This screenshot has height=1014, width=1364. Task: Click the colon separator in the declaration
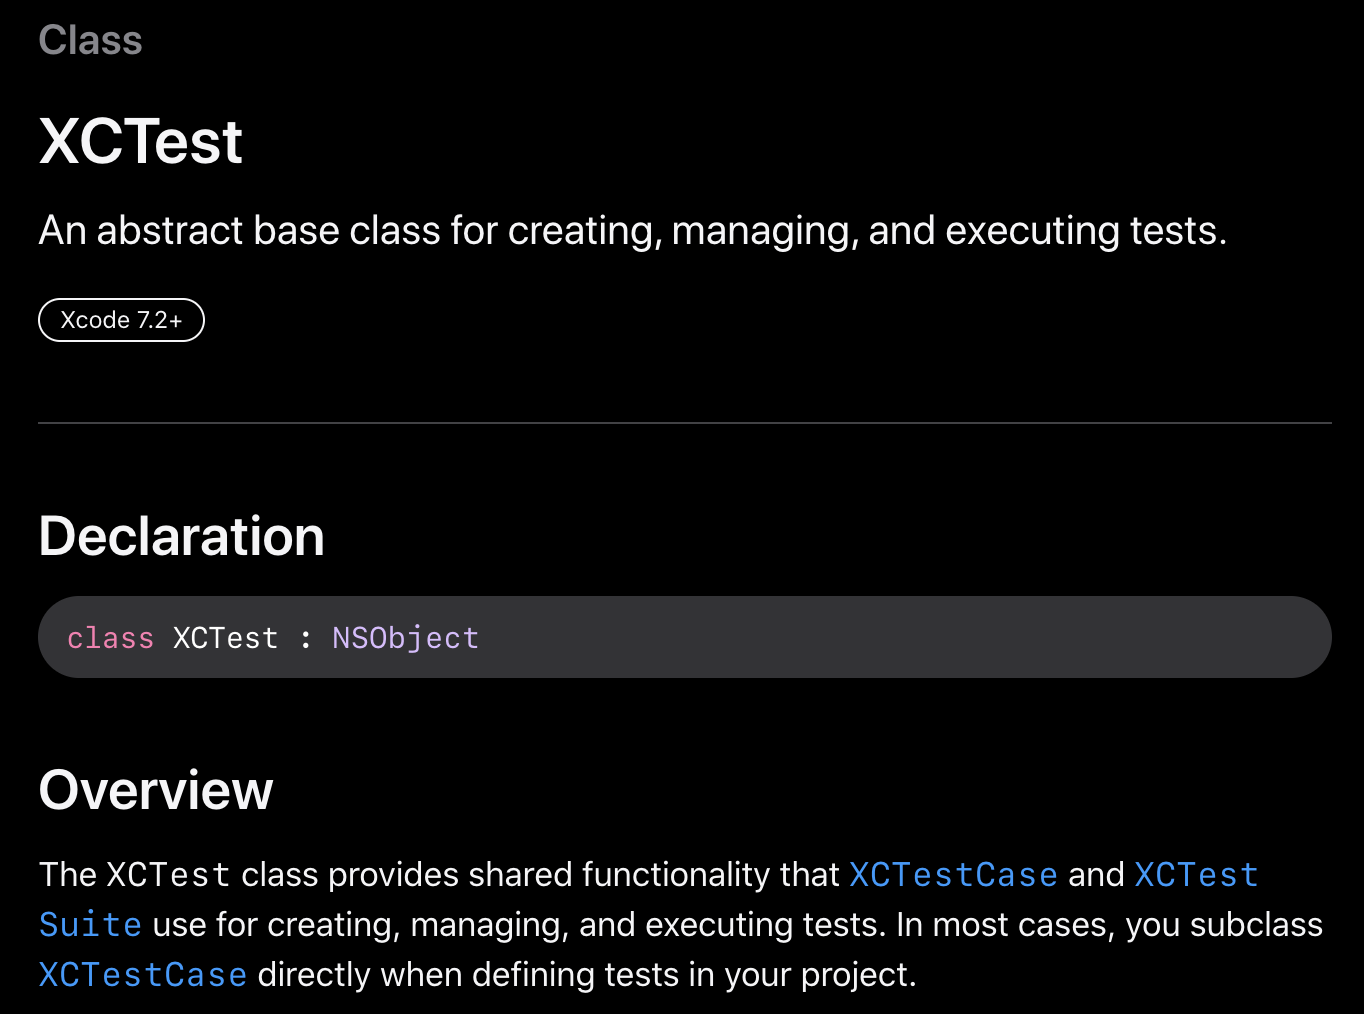click(x=305, y=639)
